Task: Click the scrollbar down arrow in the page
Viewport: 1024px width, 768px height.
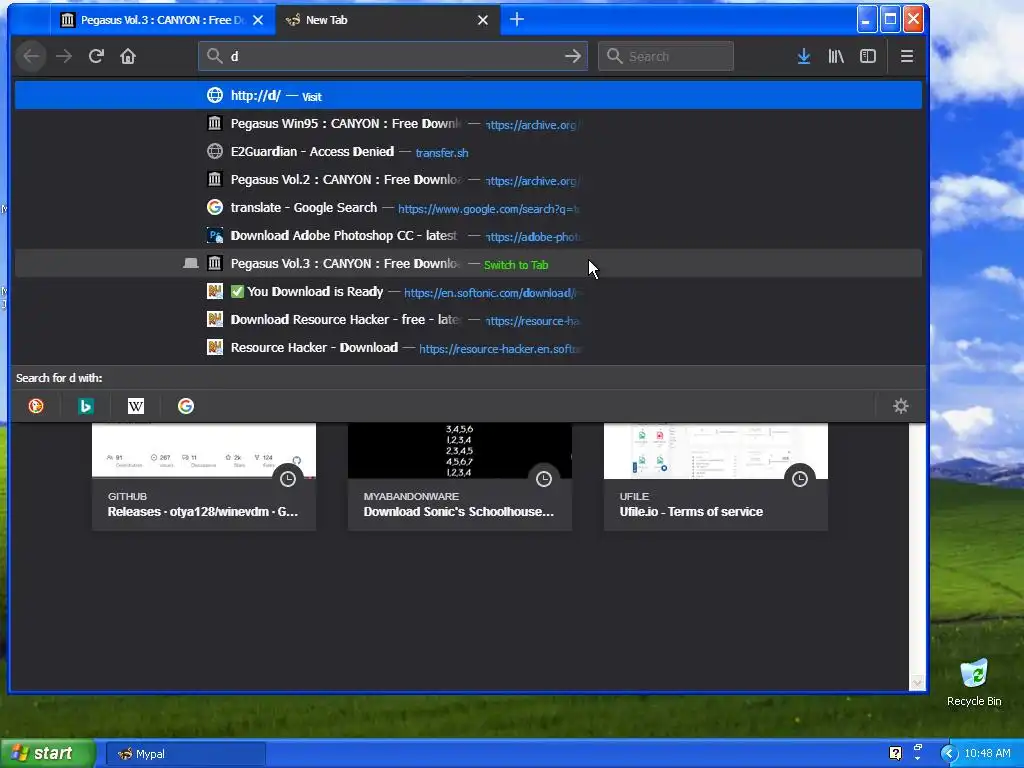Action: pyautogui.click(x=917, y=682)
